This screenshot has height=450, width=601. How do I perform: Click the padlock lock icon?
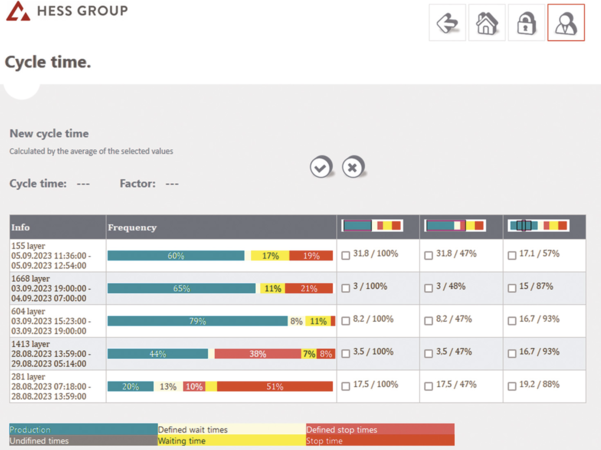pyautogui.click(x=526, y=23)
